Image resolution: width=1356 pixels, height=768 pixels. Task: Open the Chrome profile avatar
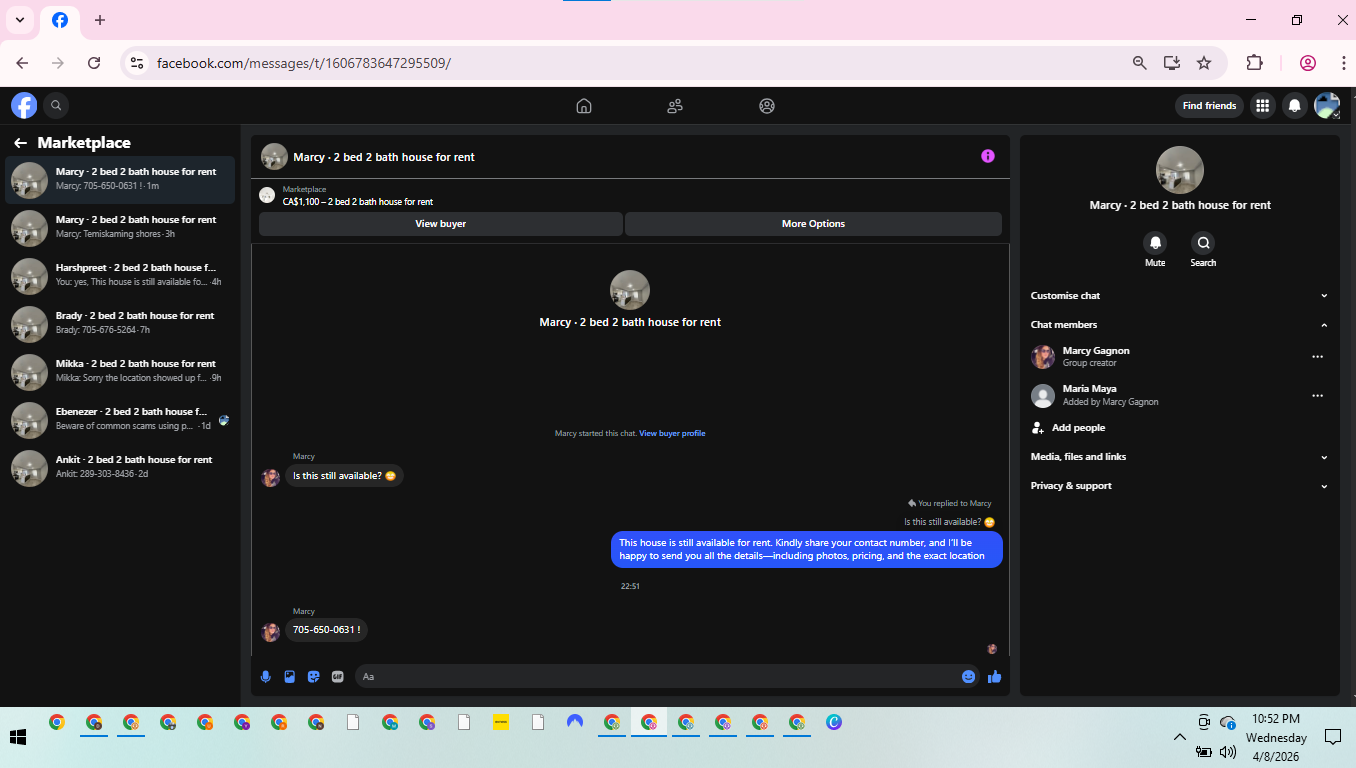tap(1308, 63)
